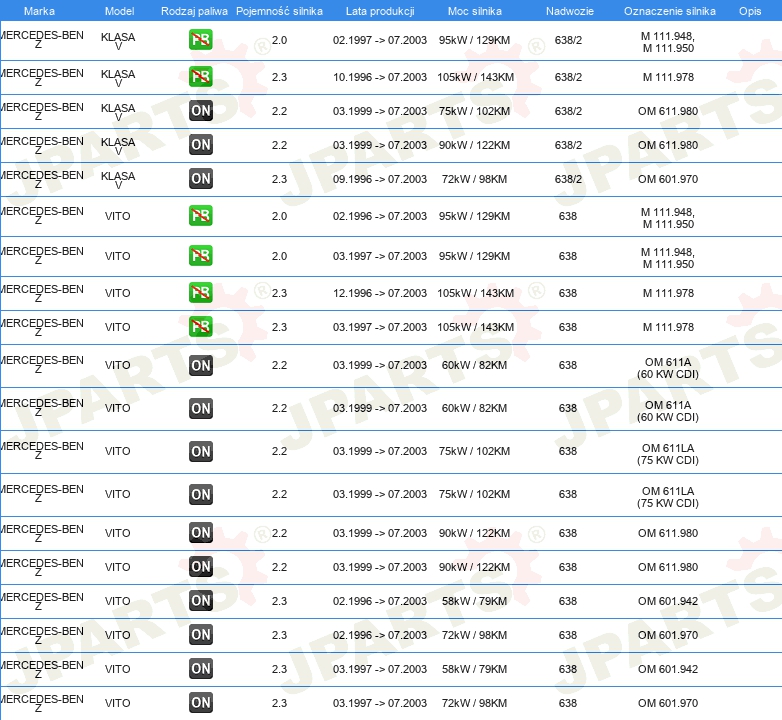Click '58kW / 79KM' in the 02.1996 row
This screenshot has width=782, height=720.
tap(474, 601)
